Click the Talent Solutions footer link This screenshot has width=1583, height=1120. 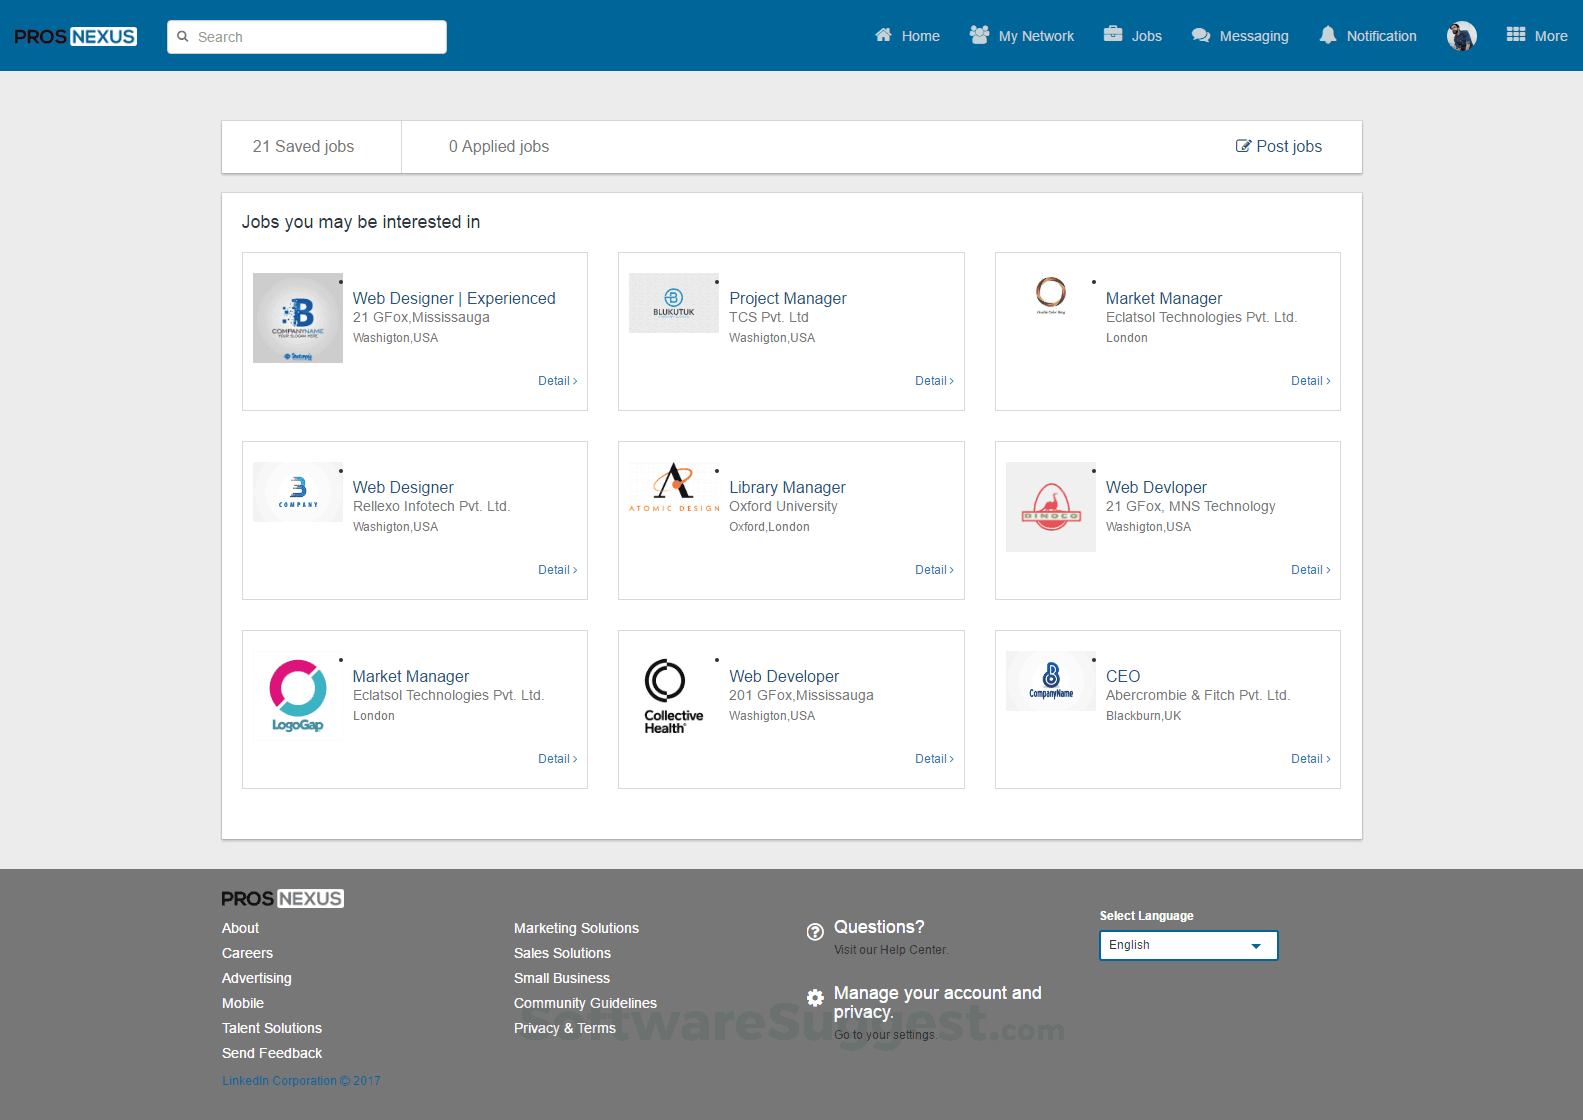point(272,1028)
